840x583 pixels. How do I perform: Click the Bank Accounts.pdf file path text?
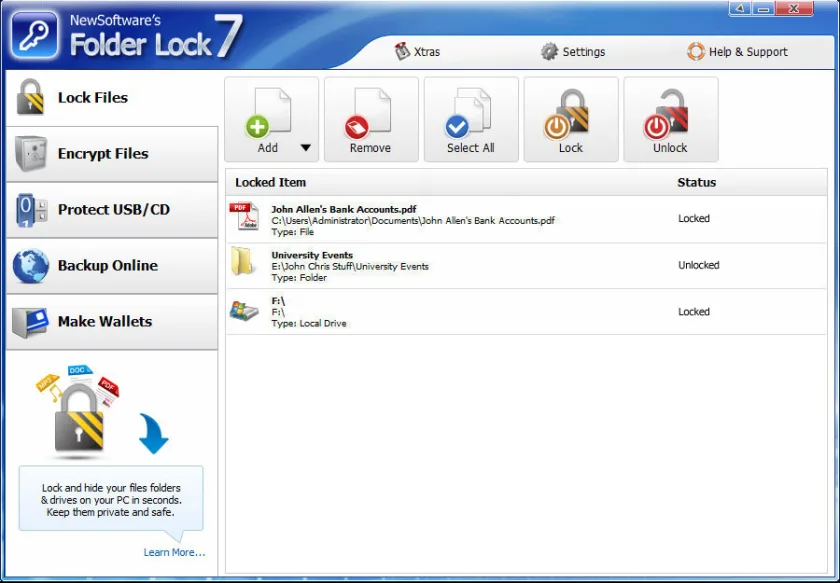point(412,221)
